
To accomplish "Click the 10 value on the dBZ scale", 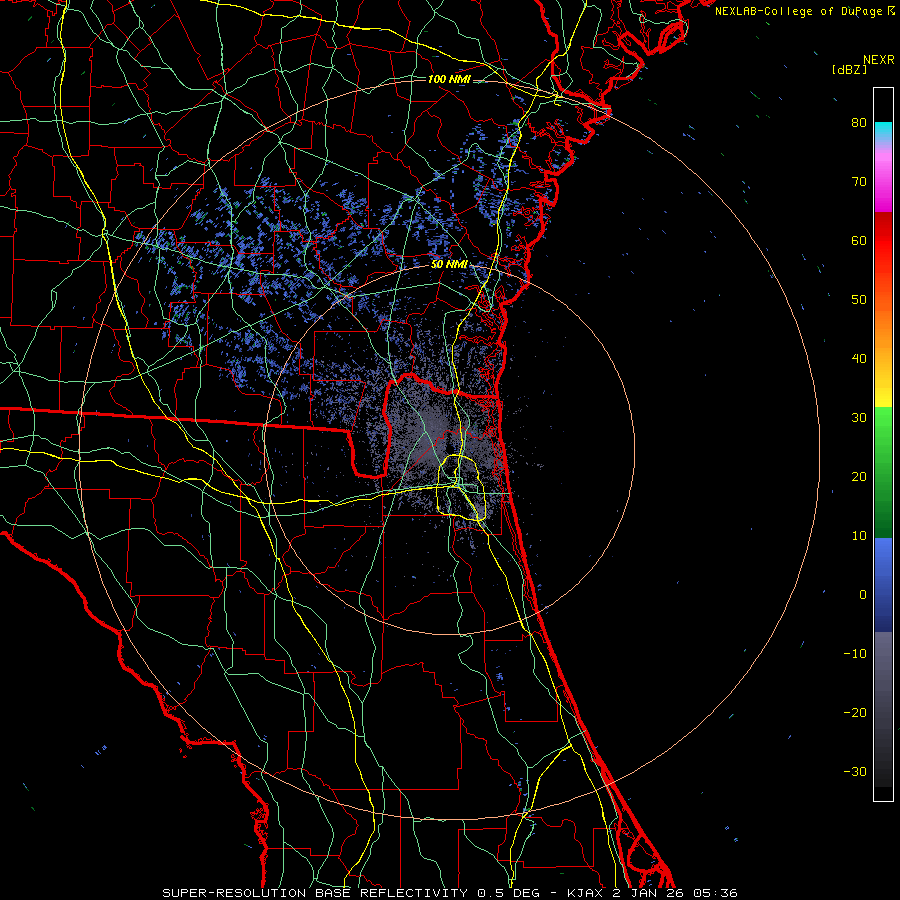I will click(x=859, y=536).
